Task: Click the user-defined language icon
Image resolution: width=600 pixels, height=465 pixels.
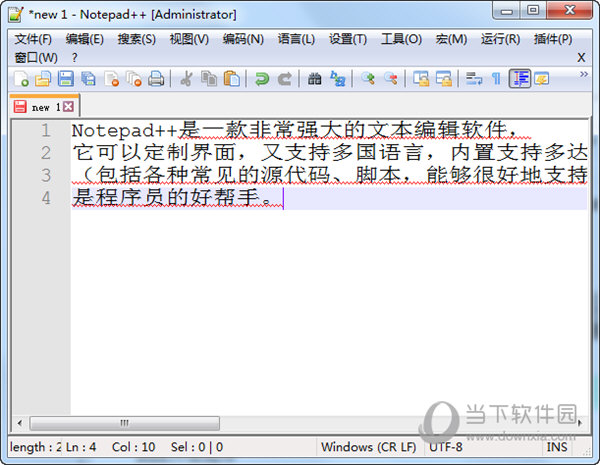Action: click(541, 79)
